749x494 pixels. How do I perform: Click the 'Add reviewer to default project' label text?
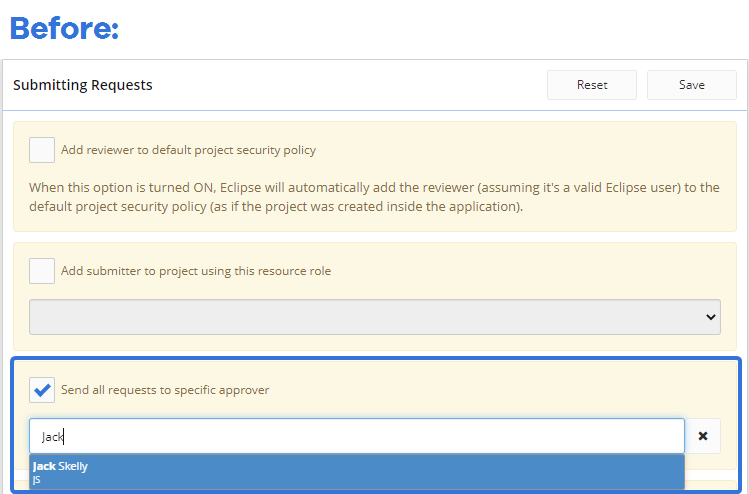click(x=188, y=150)
